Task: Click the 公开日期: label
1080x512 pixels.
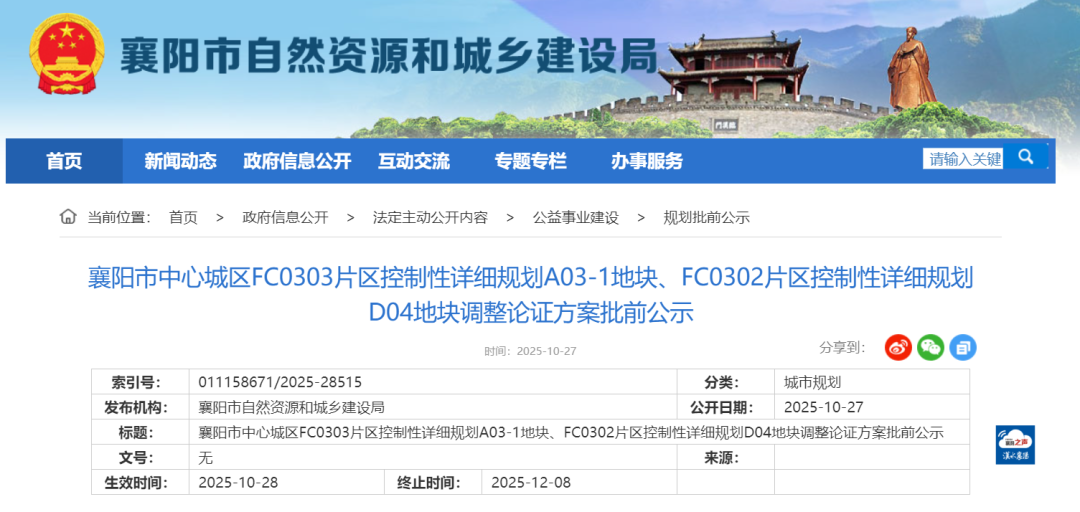Action: click(x=721, y=407)
